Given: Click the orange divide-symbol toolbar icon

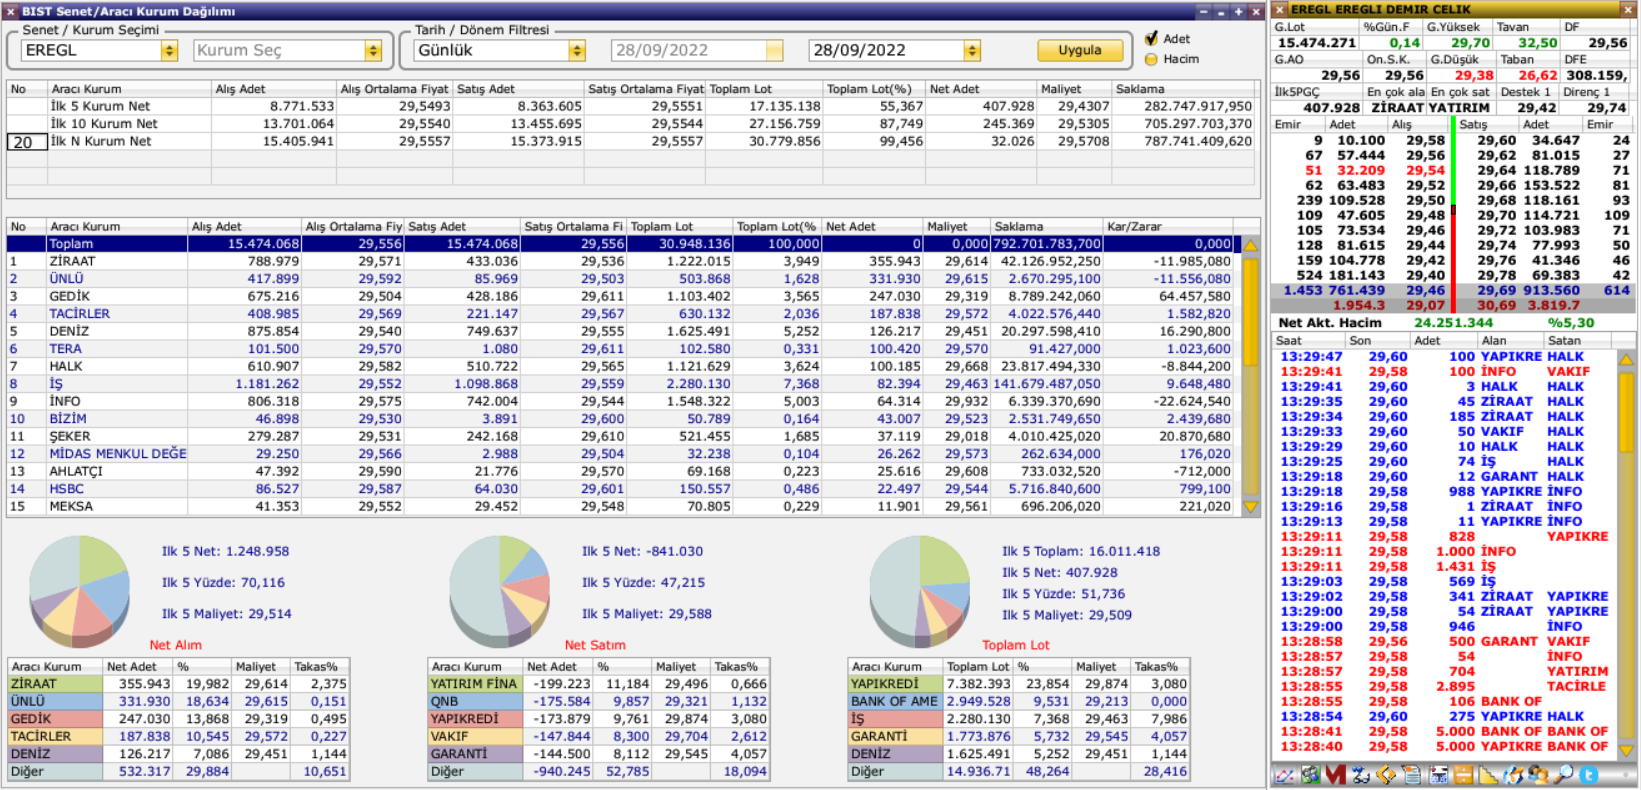Looking at the screenshot, I should click(x=1463, y=775).
